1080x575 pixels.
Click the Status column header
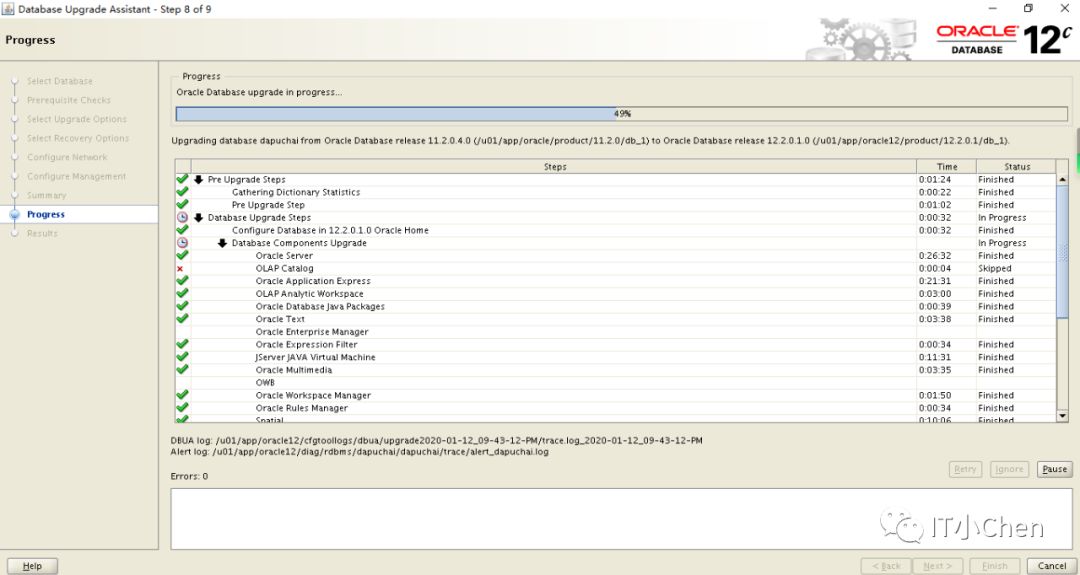tap(1017, 167)
